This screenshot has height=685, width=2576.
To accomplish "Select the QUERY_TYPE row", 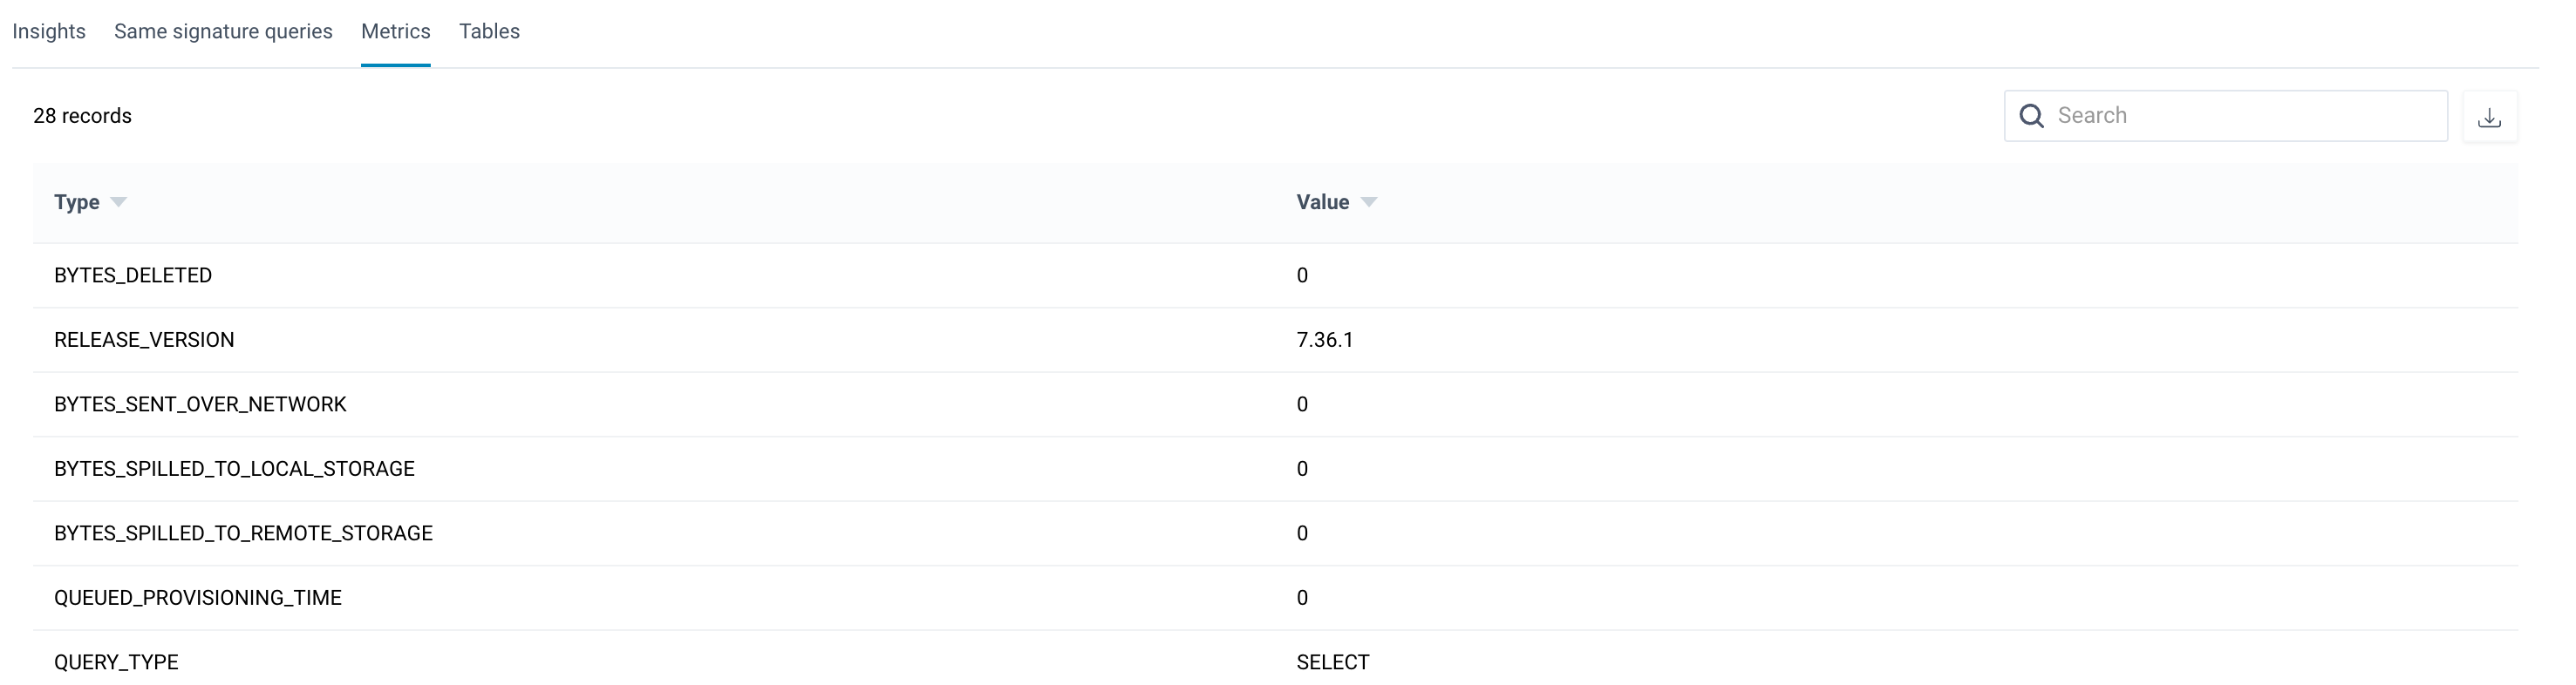I will click(116, 661).
